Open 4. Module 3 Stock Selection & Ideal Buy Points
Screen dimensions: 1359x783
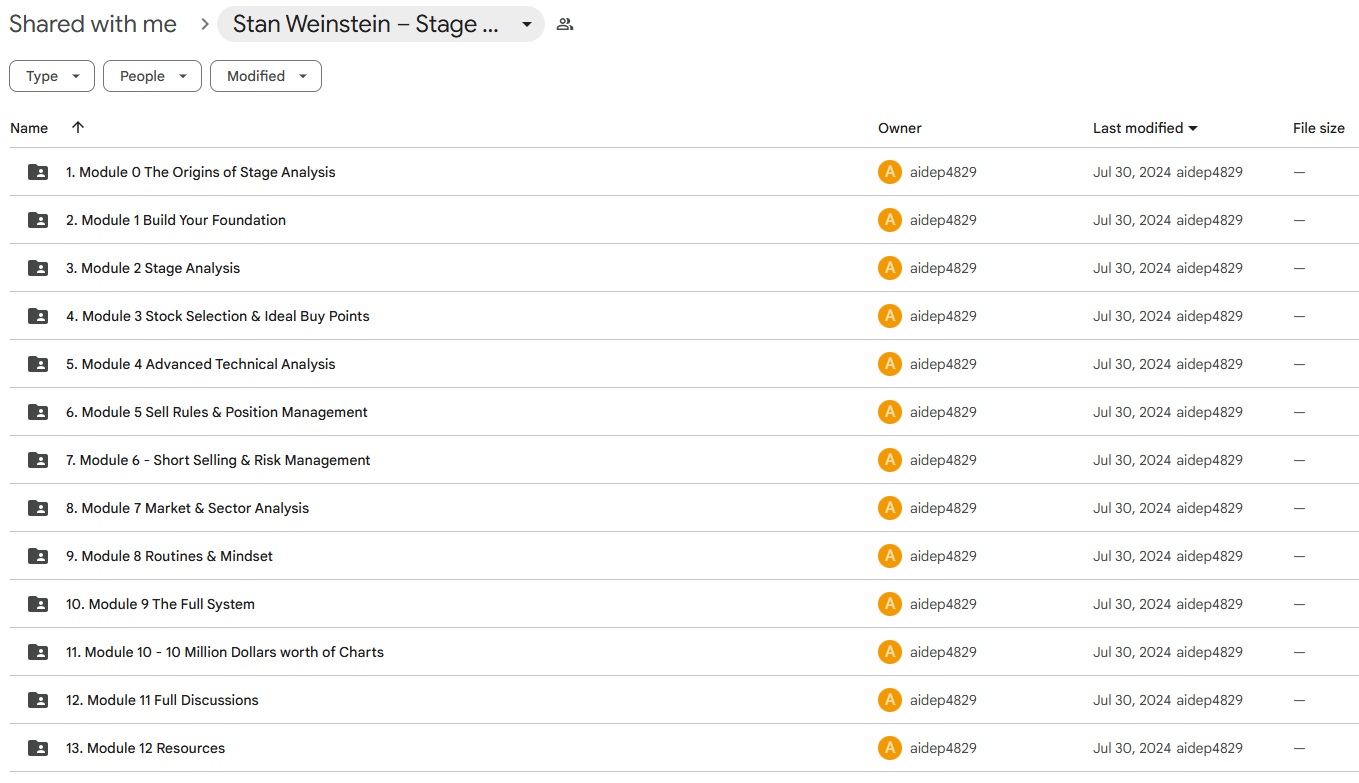(218, 316)
